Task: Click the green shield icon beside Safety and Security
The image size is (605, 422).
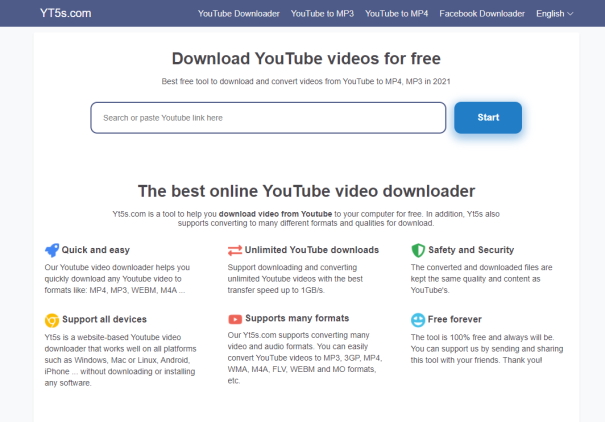Action: coord(418,250)
